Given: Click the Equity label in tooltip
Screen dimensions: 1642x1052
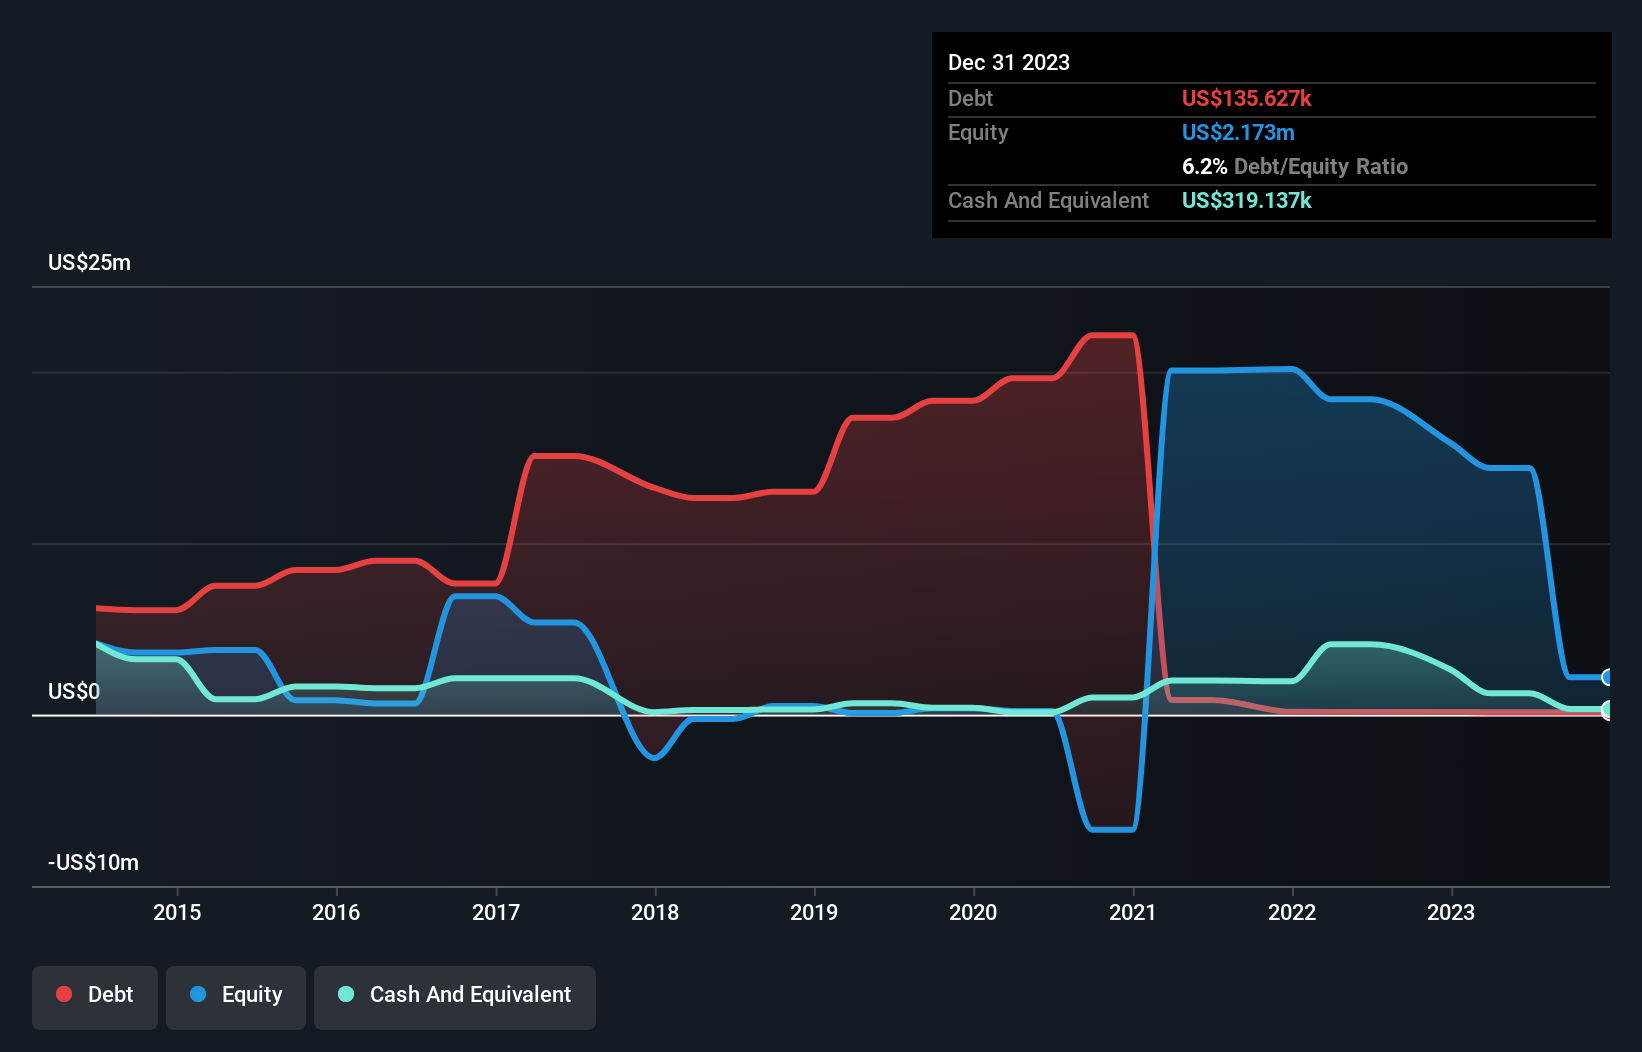Looking at the screenshot, I should (x=978, y=132).
